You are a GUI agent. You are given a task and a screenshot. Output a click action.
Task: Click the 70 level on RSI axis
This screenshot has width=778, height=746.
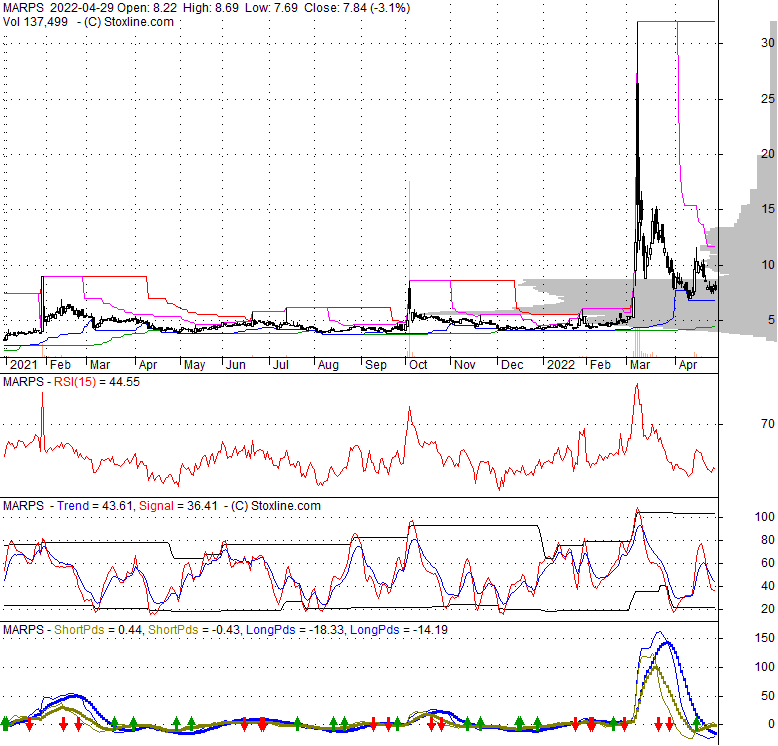click(768, 424)
